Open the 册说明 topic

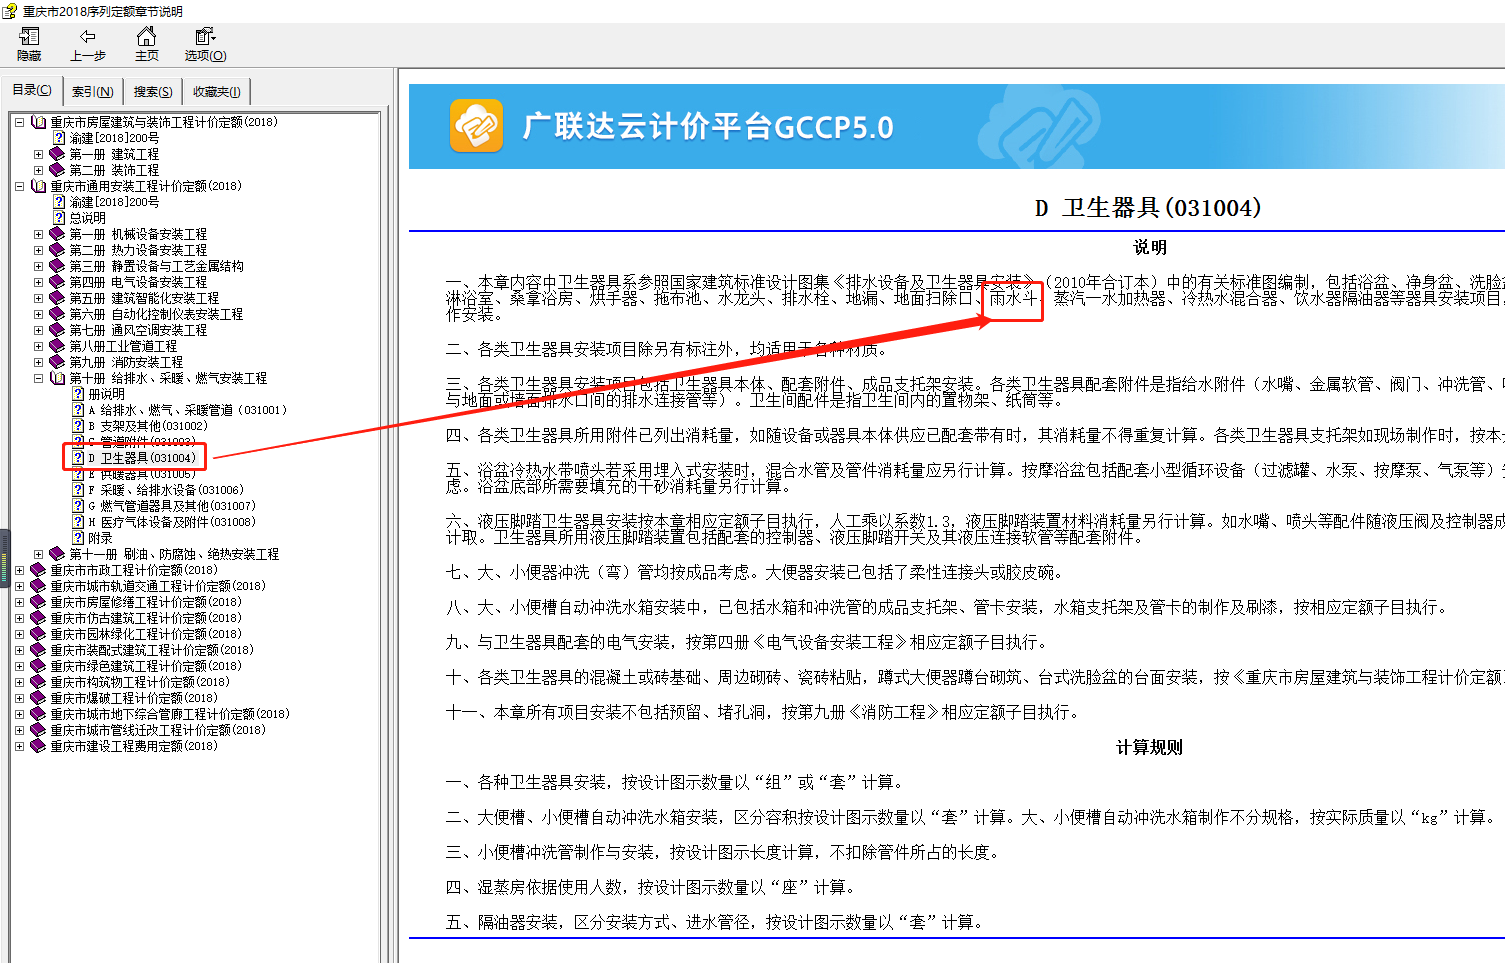[x=107, y=394]
